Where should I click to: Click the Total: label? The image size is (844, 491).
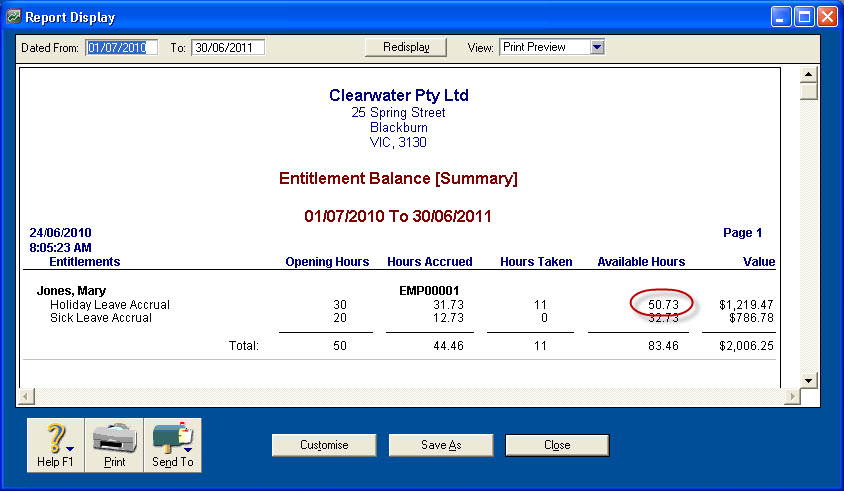coord(243,346)
